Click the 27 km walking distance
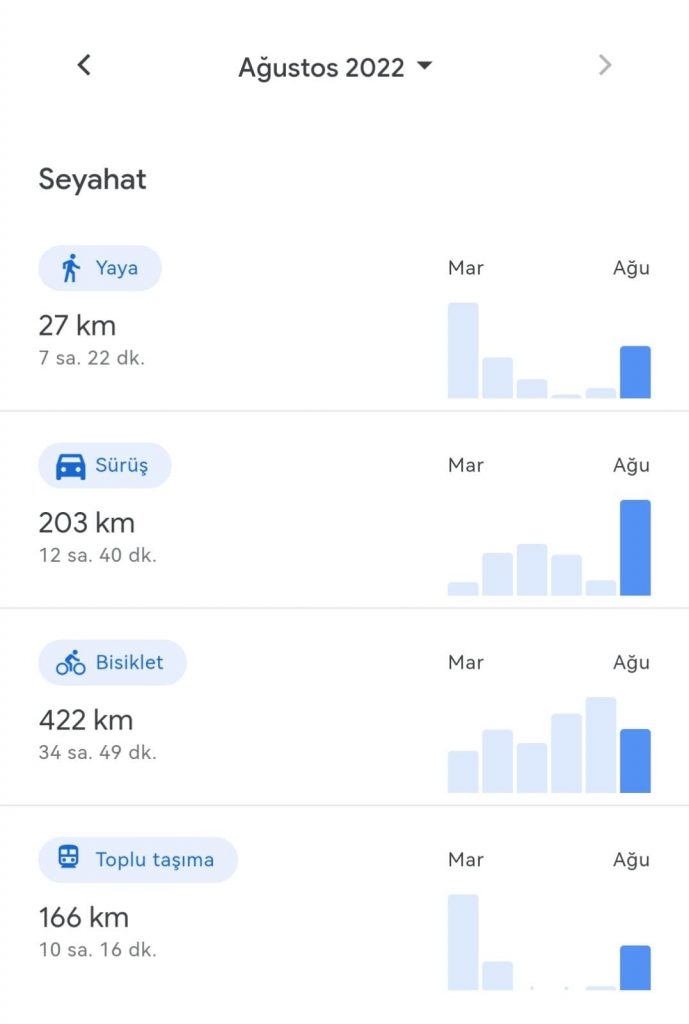The width and height of the screenshot is (689, 1024). click(77, 326)
